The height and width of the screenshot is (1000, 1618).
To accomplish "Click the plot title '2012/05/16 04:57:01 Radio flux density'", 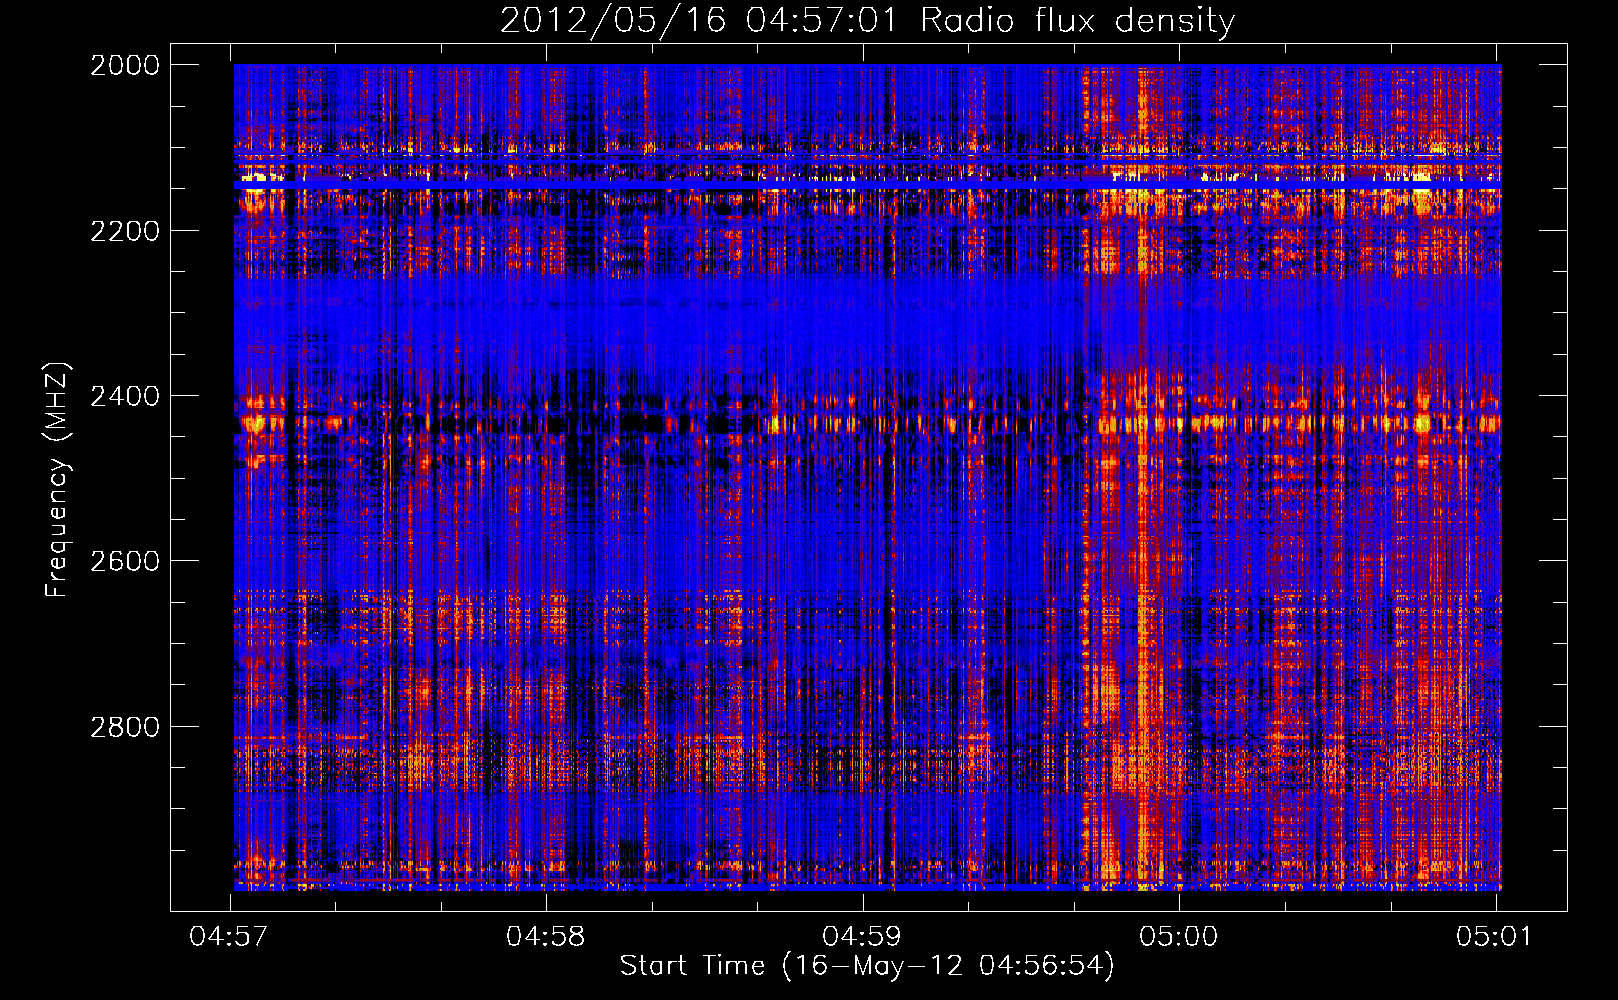I will point(867,21).
